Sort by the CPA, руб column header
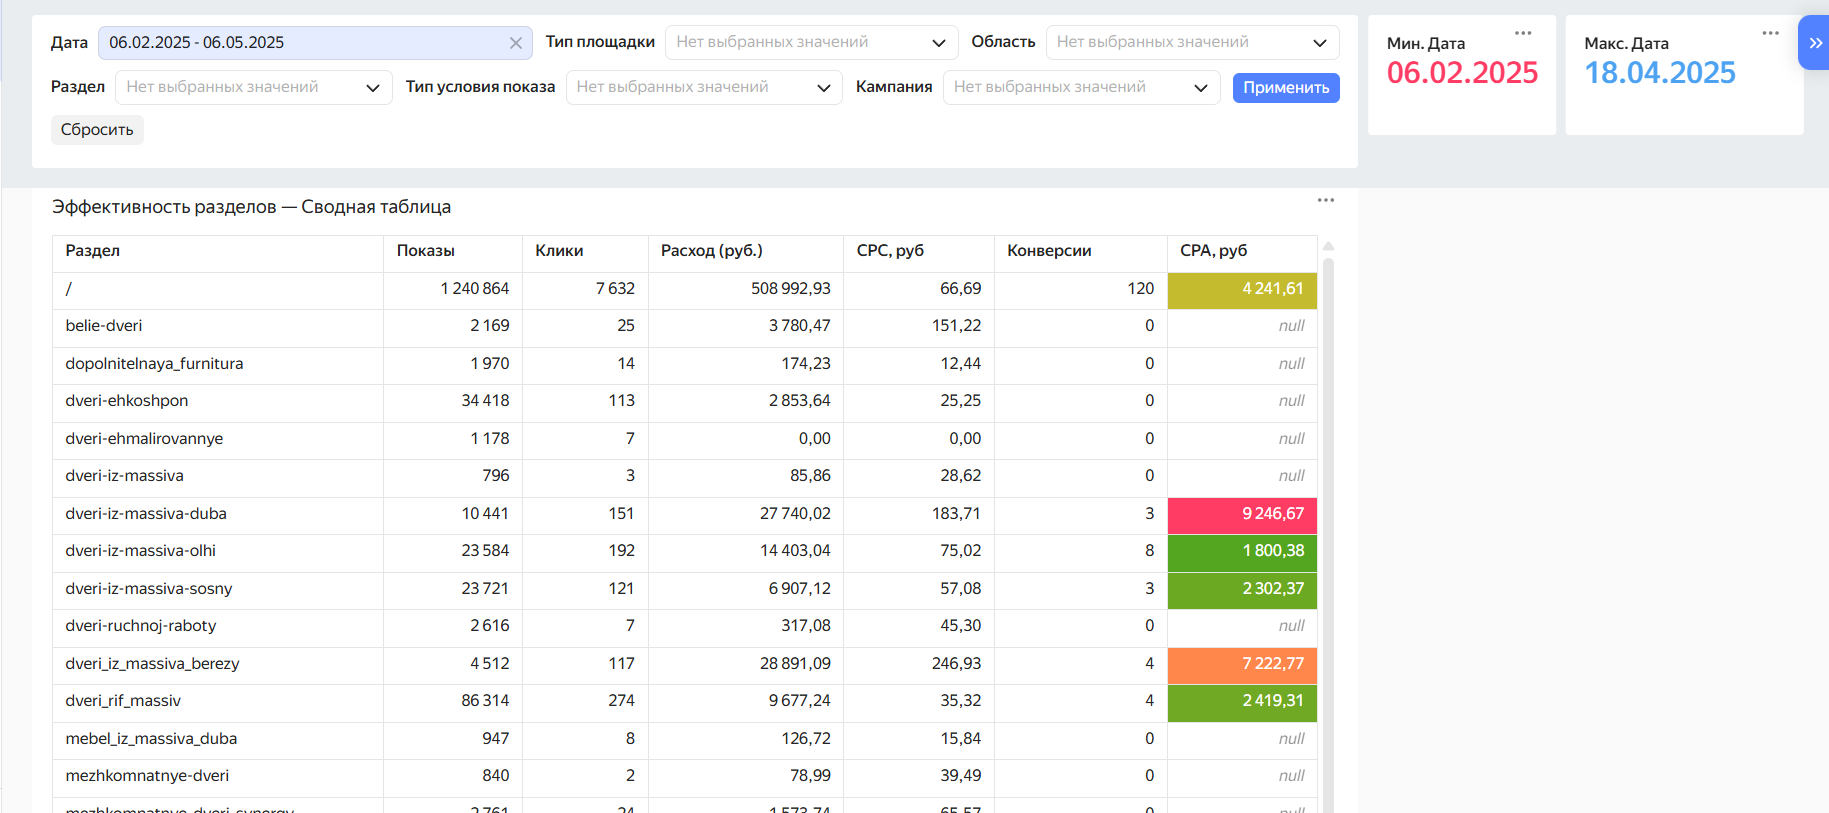1829x813 pixels. [1213, 251]
